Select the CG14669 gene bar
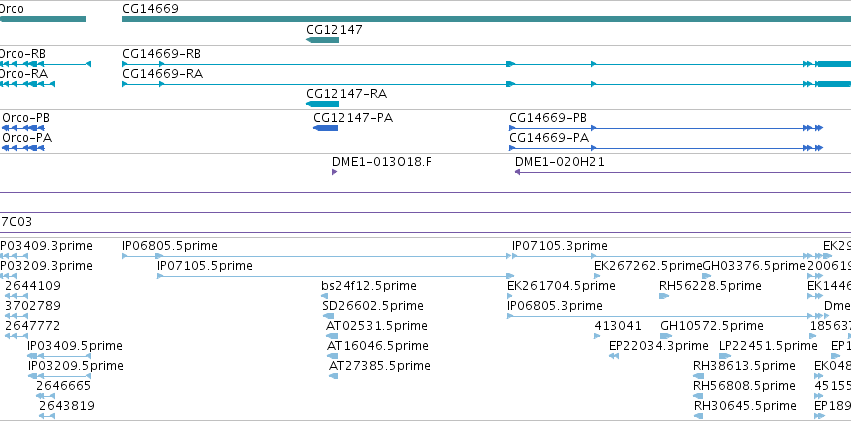Image resolution: width=851 pixels, height=421 pixels. coord(486,20)
